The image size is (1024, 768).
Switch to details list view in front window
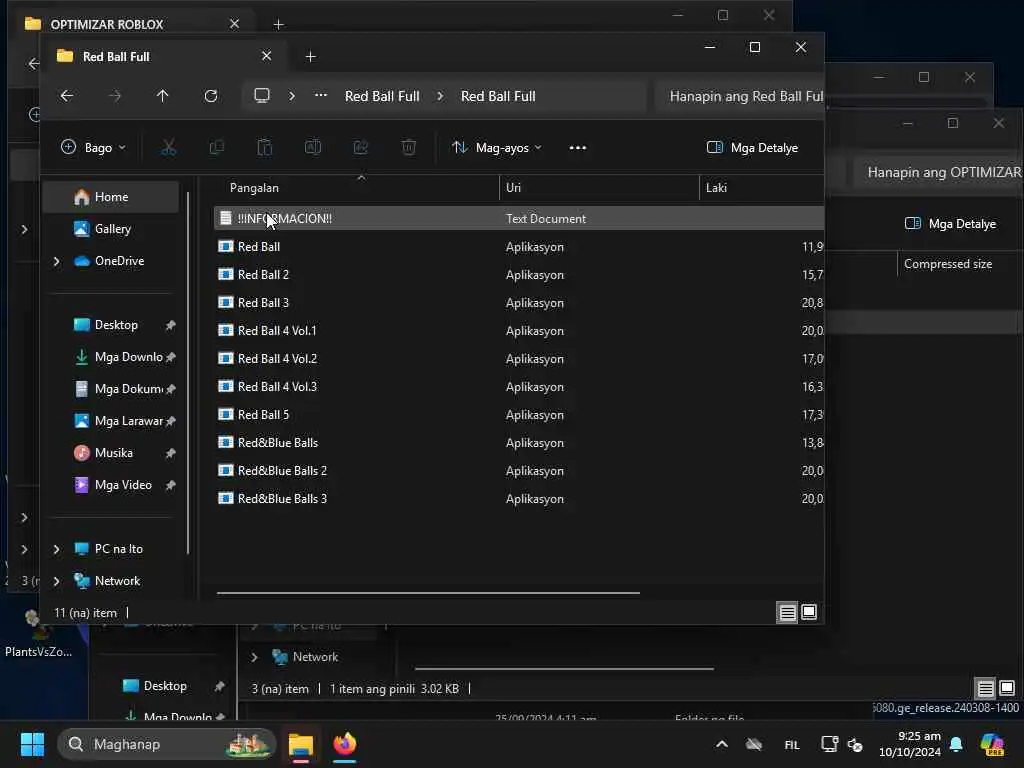[788, 613]
